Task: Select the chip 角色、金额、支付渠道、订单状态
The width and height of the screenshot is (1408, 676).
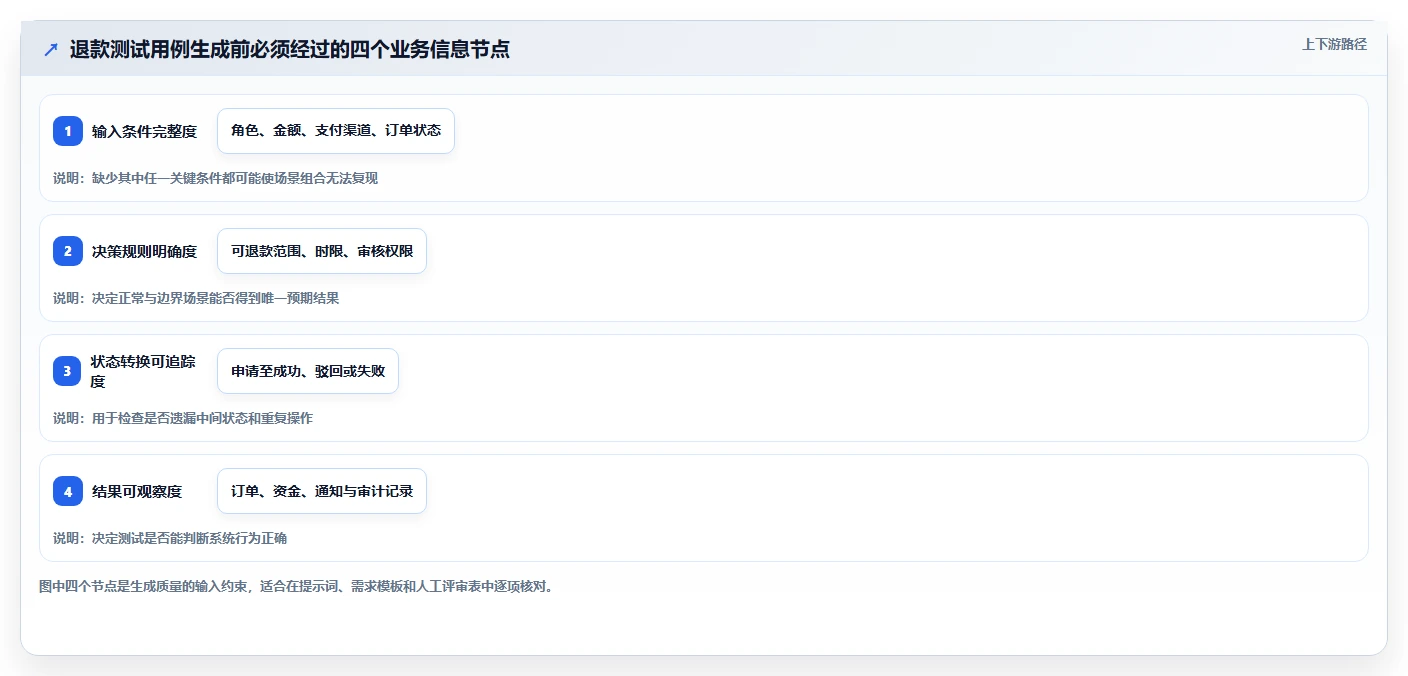Action: point(336,131)
